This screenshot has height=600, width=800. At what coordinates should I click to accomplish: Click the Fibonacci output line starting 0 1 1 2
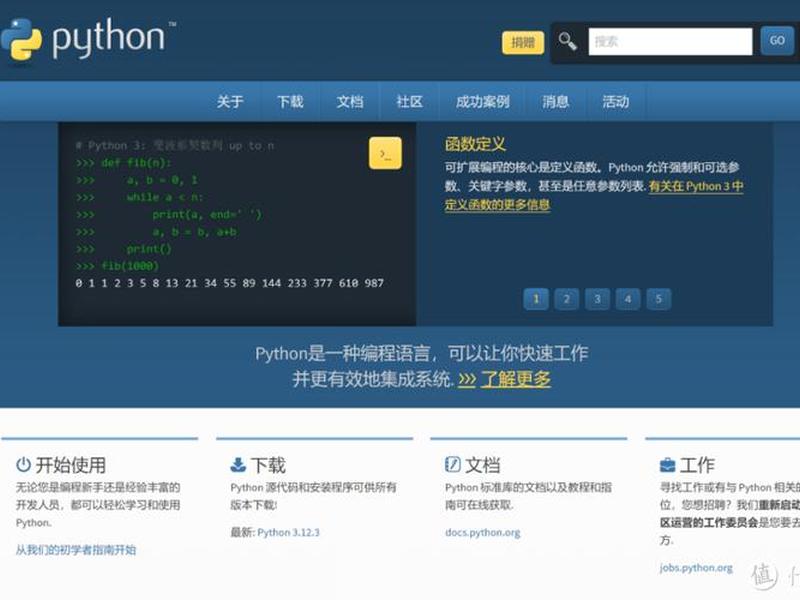point(230,283)
